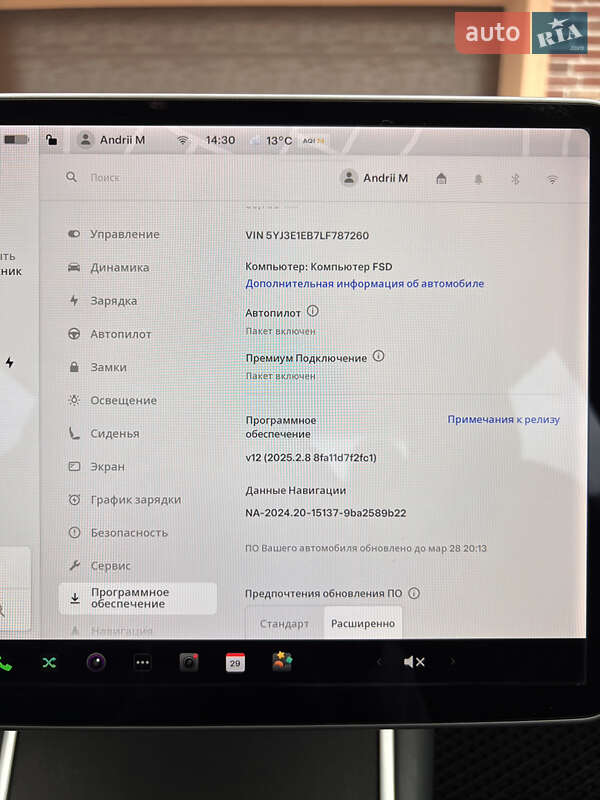Tap the Wi-Fi indicator in status bar
600x800 pixels.
[x=183, y=140]
